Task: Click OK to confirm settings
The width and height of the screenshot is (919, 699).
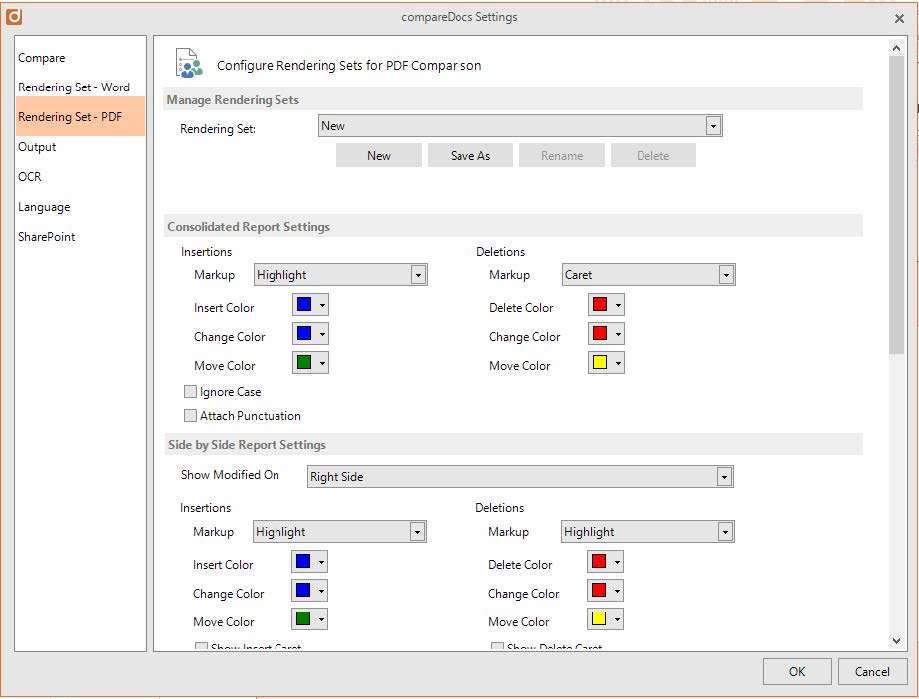Action: (x=797, y=671)
